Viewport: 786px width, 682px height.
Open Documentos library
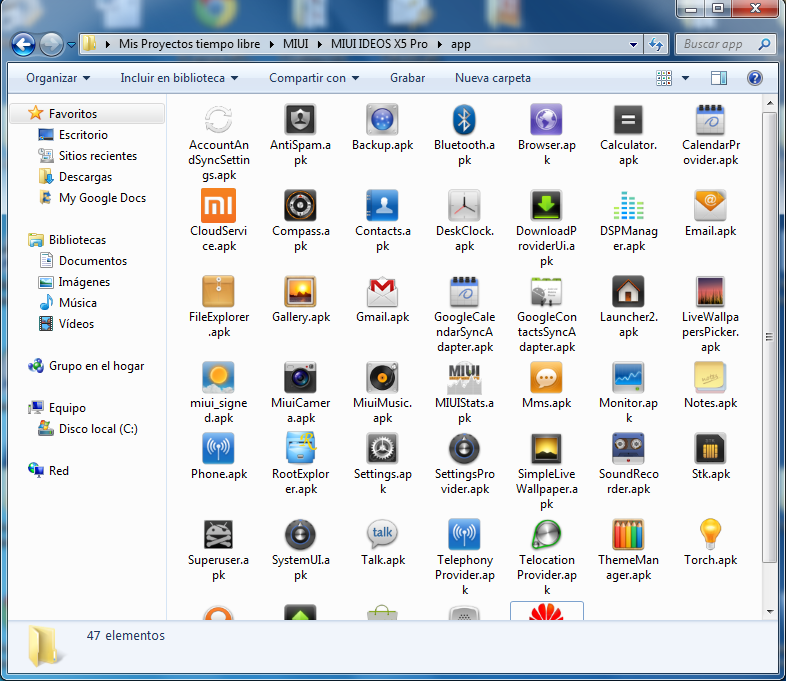[93, 261]
